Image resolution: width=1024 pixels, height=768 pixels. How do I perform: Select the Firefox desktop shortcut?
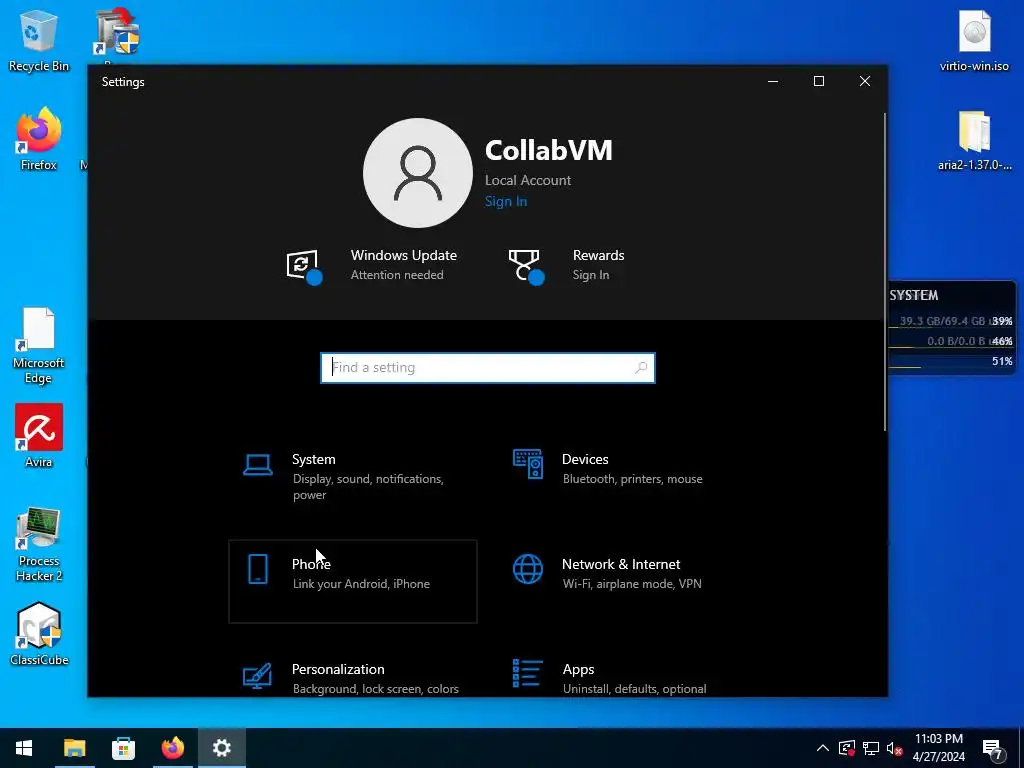tap(39, 140)
